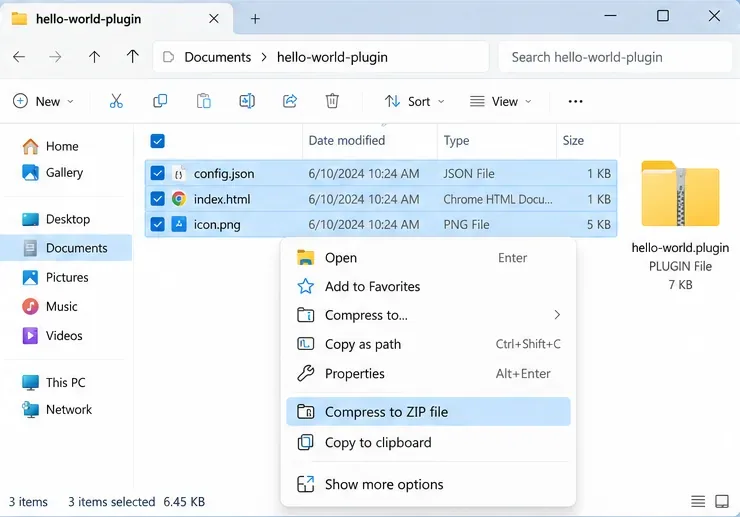The height and width of the screenshot is (517, 740).
Task: Click the hello-world.plugin zipped folder thumbnail
Action: [680, 194]
